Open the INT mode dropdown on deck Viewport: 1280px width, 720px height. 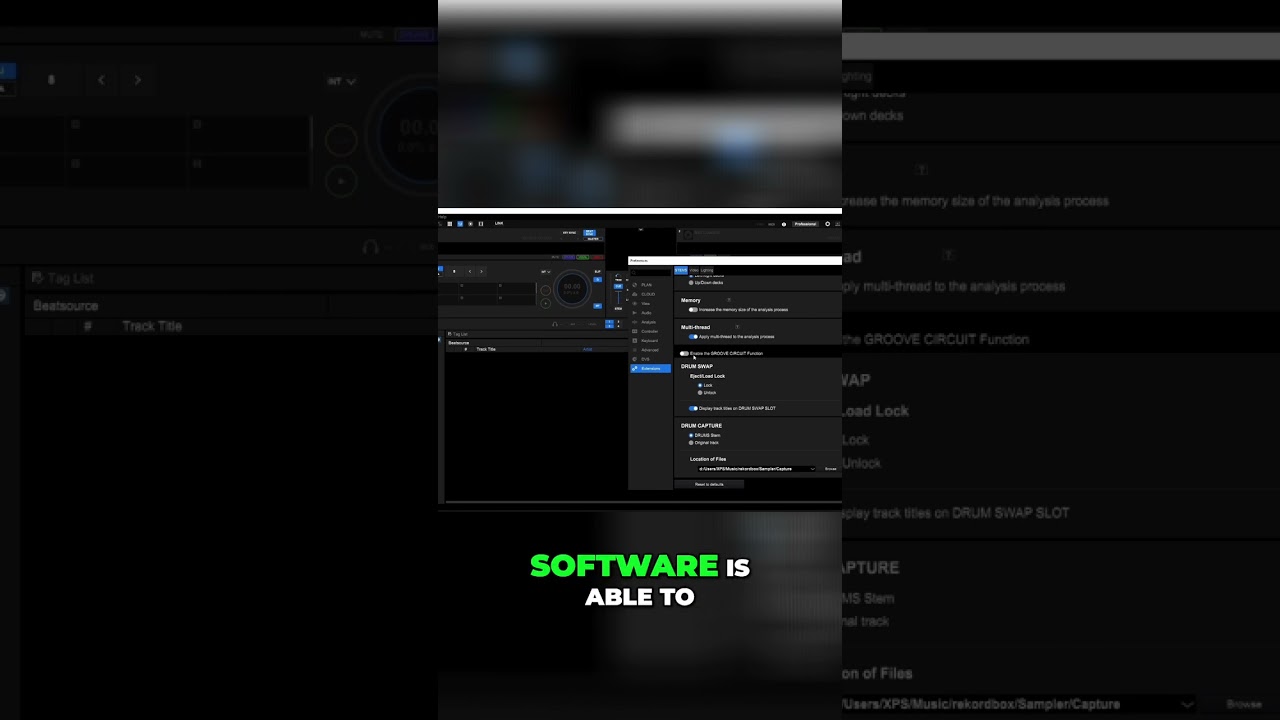click(x=546, y=272)
